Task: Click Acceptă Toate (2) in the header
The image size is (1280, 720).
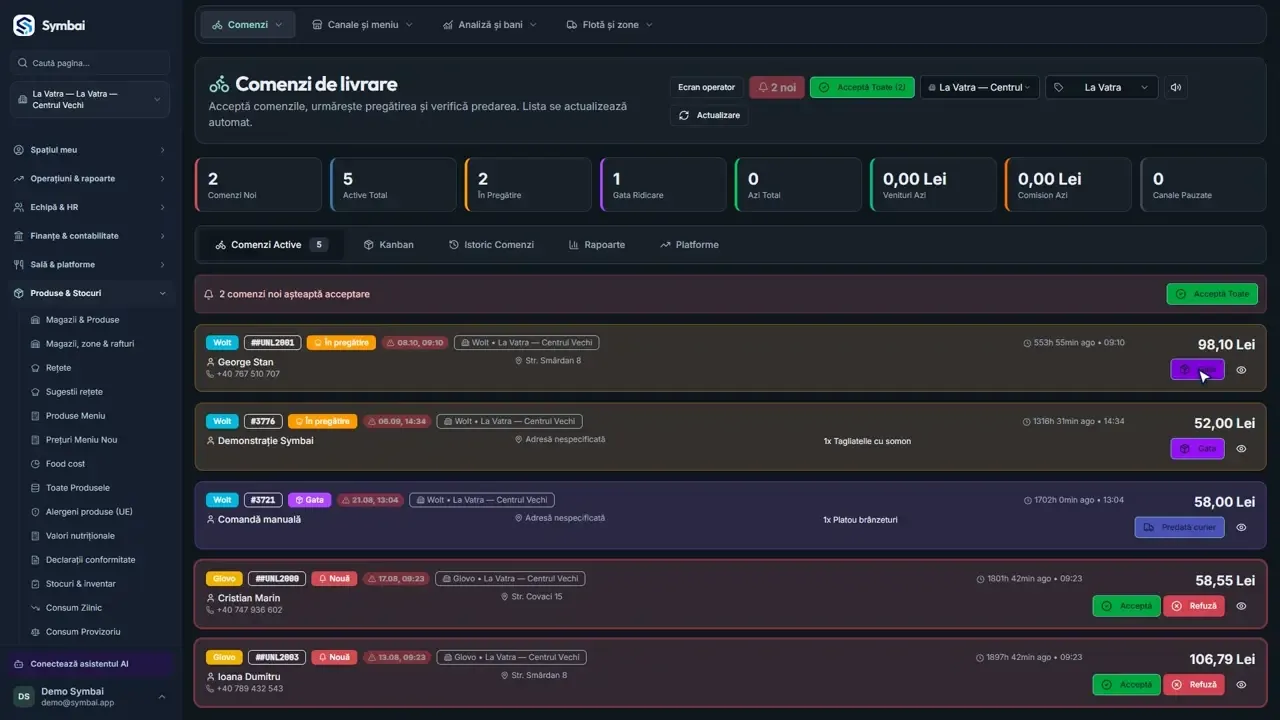Action: [862, 87]
